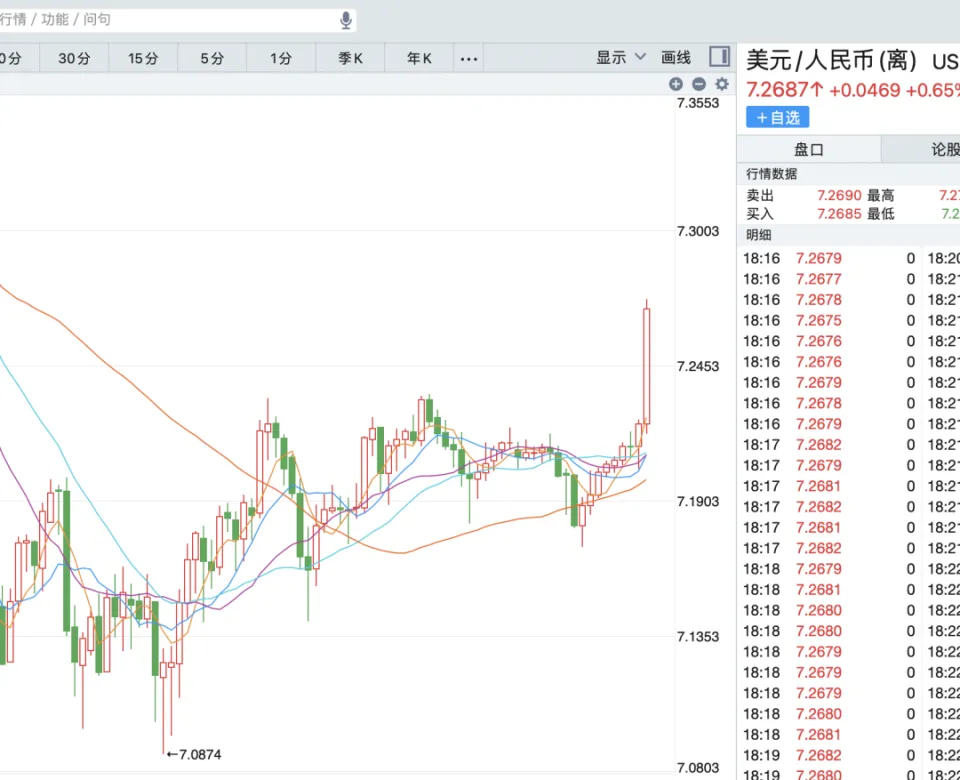Switch to 季K quarterly candles

point(350,58)
